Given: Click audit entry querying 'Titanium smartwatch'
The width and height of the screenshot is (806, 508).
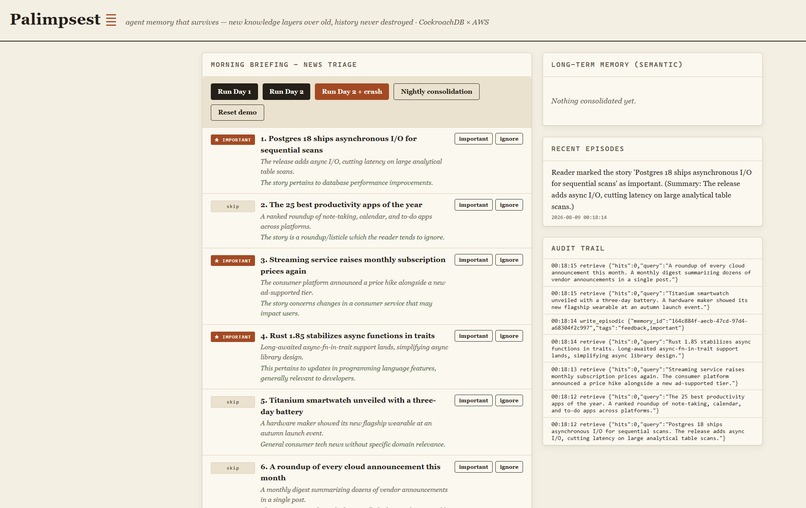Looking at the screenshot, I should pyautogui.click(x=652, y=300).
